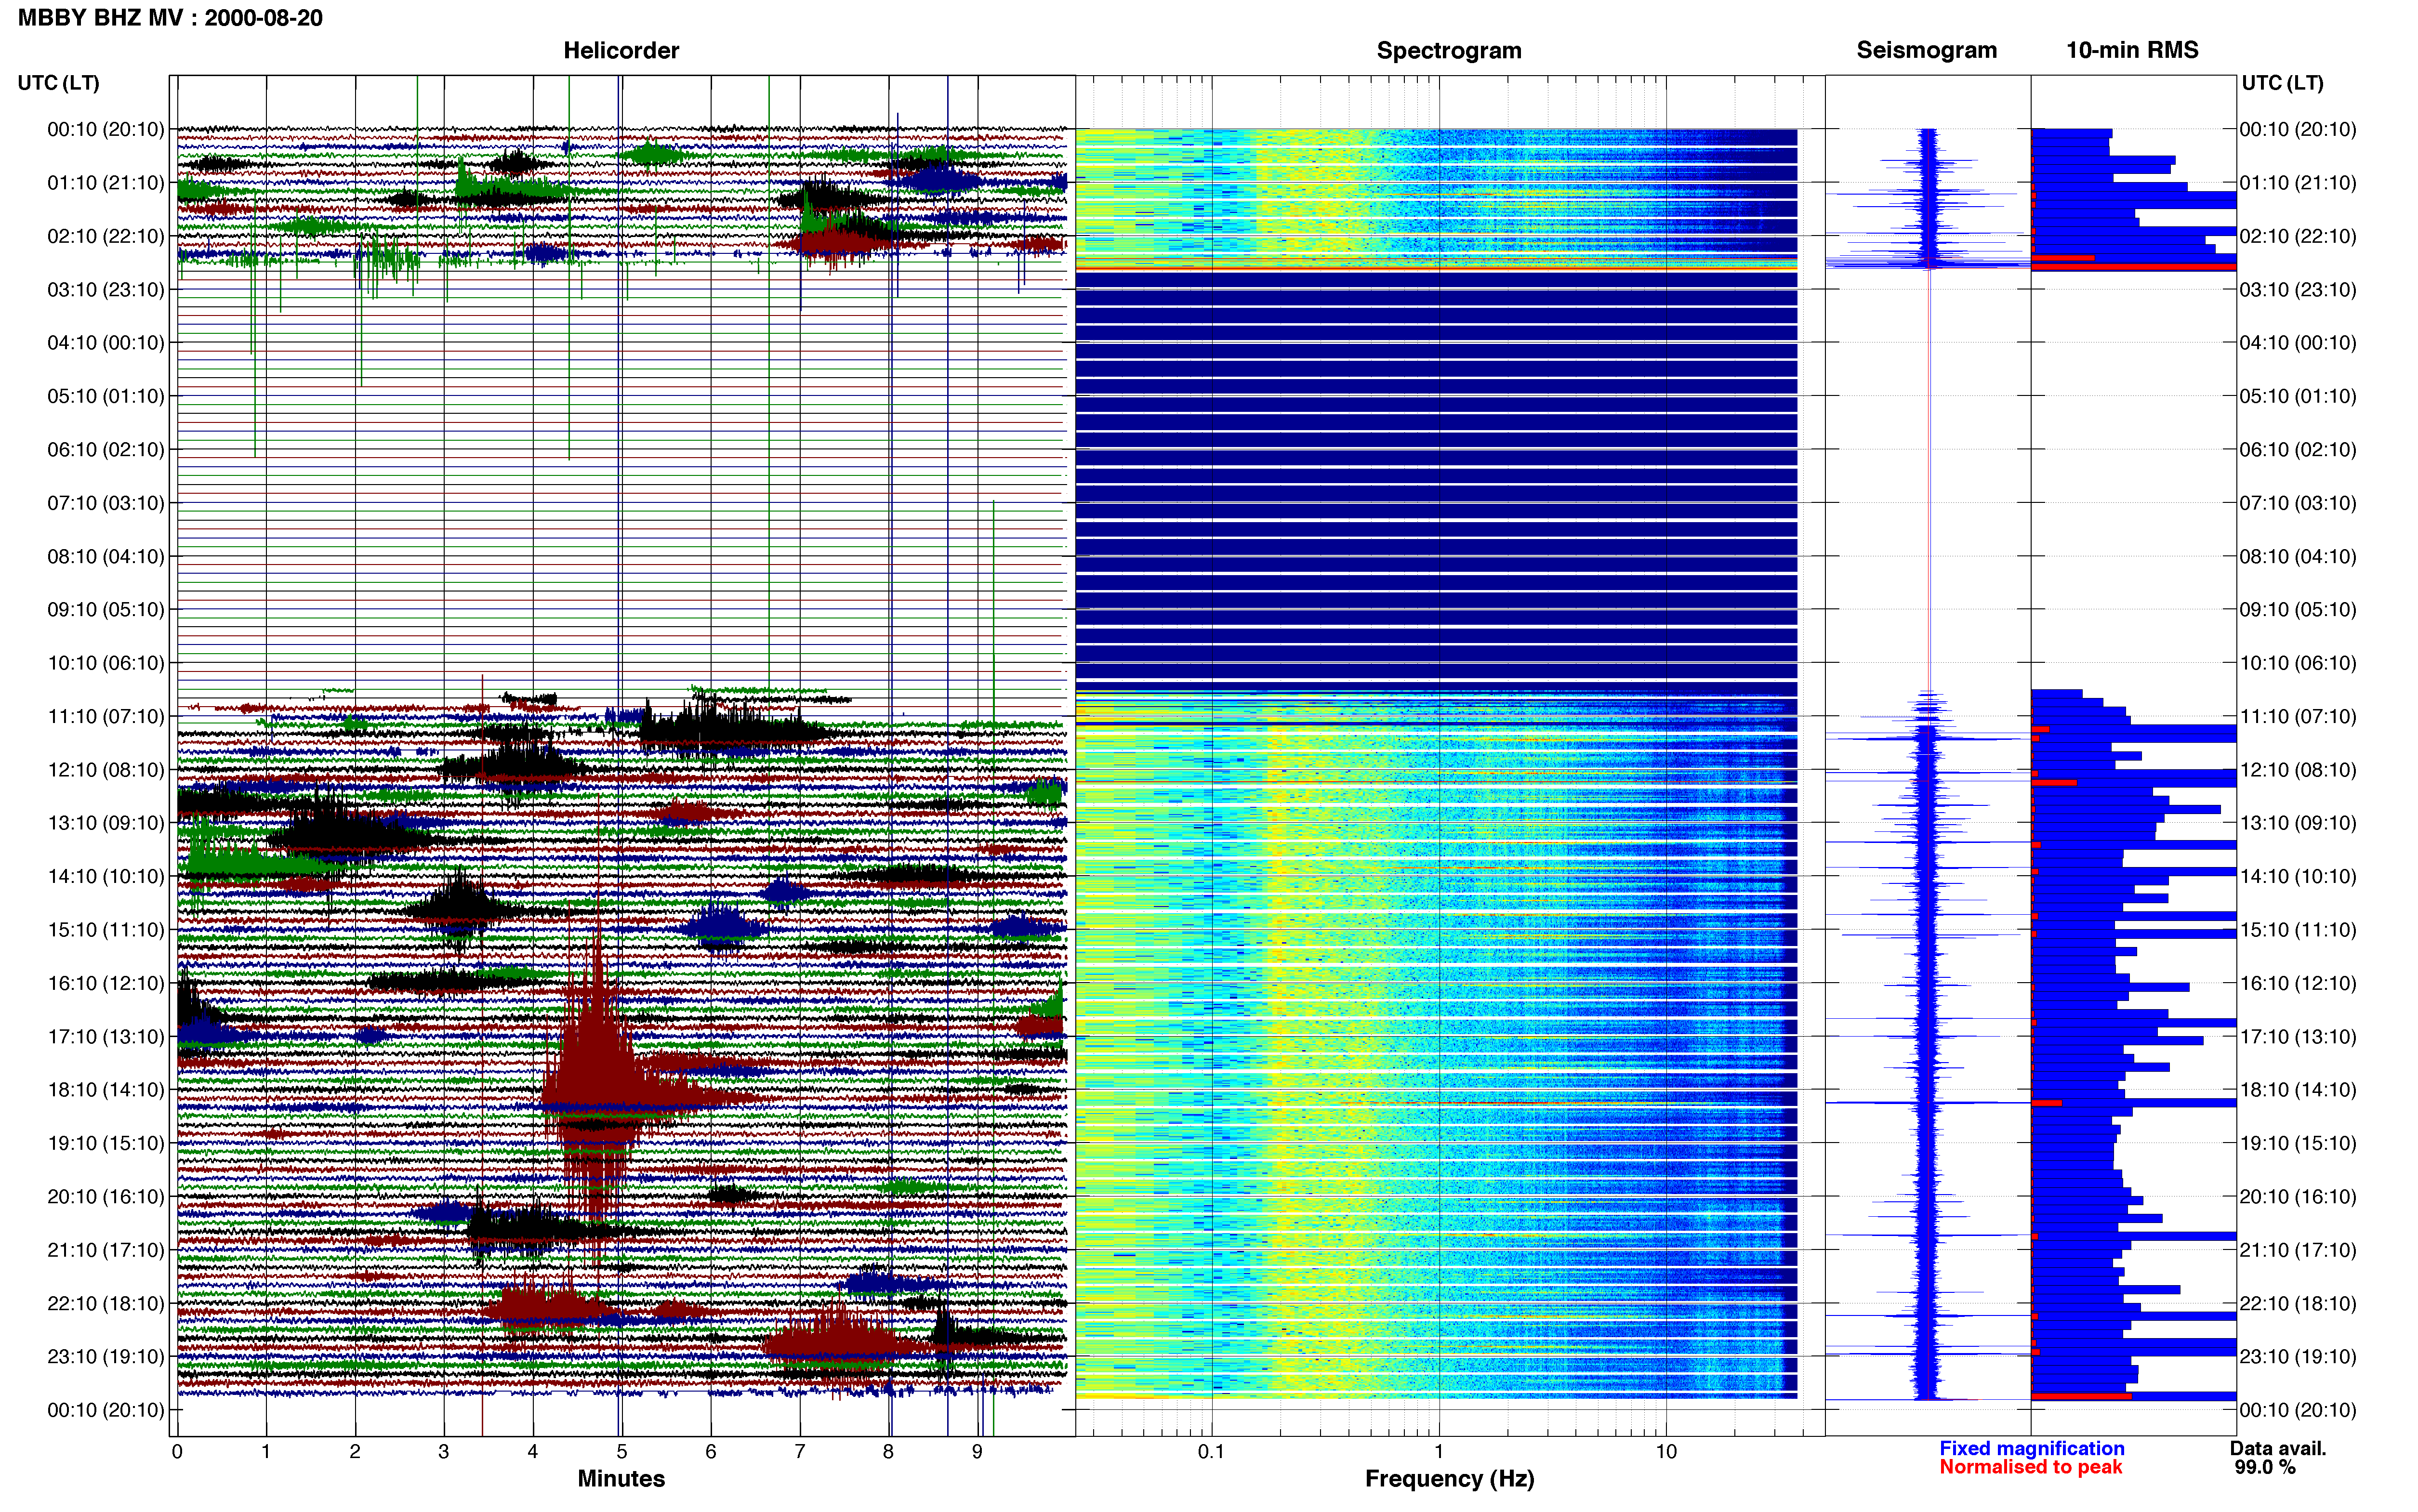
Task: Click Minutes axis tick 5
Action: 622,1451
